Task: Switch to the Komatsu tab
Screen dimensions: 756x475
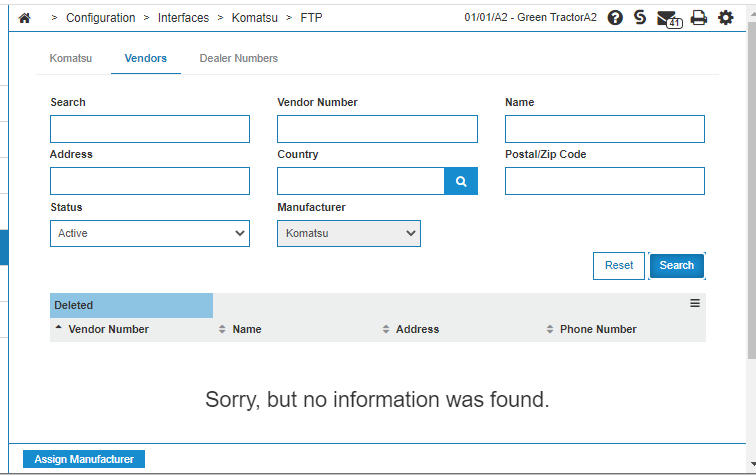Action: [71, 58]
